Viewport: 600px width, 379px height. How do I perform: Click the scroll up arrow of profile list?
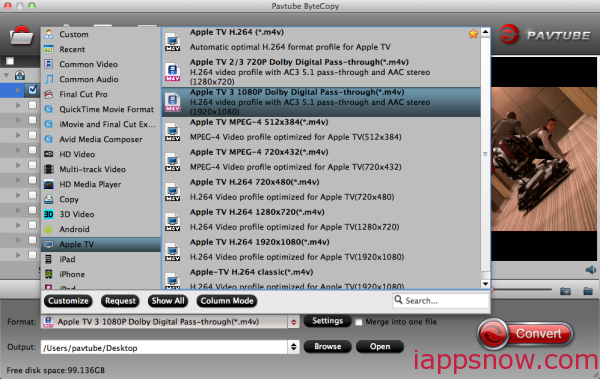486,32
